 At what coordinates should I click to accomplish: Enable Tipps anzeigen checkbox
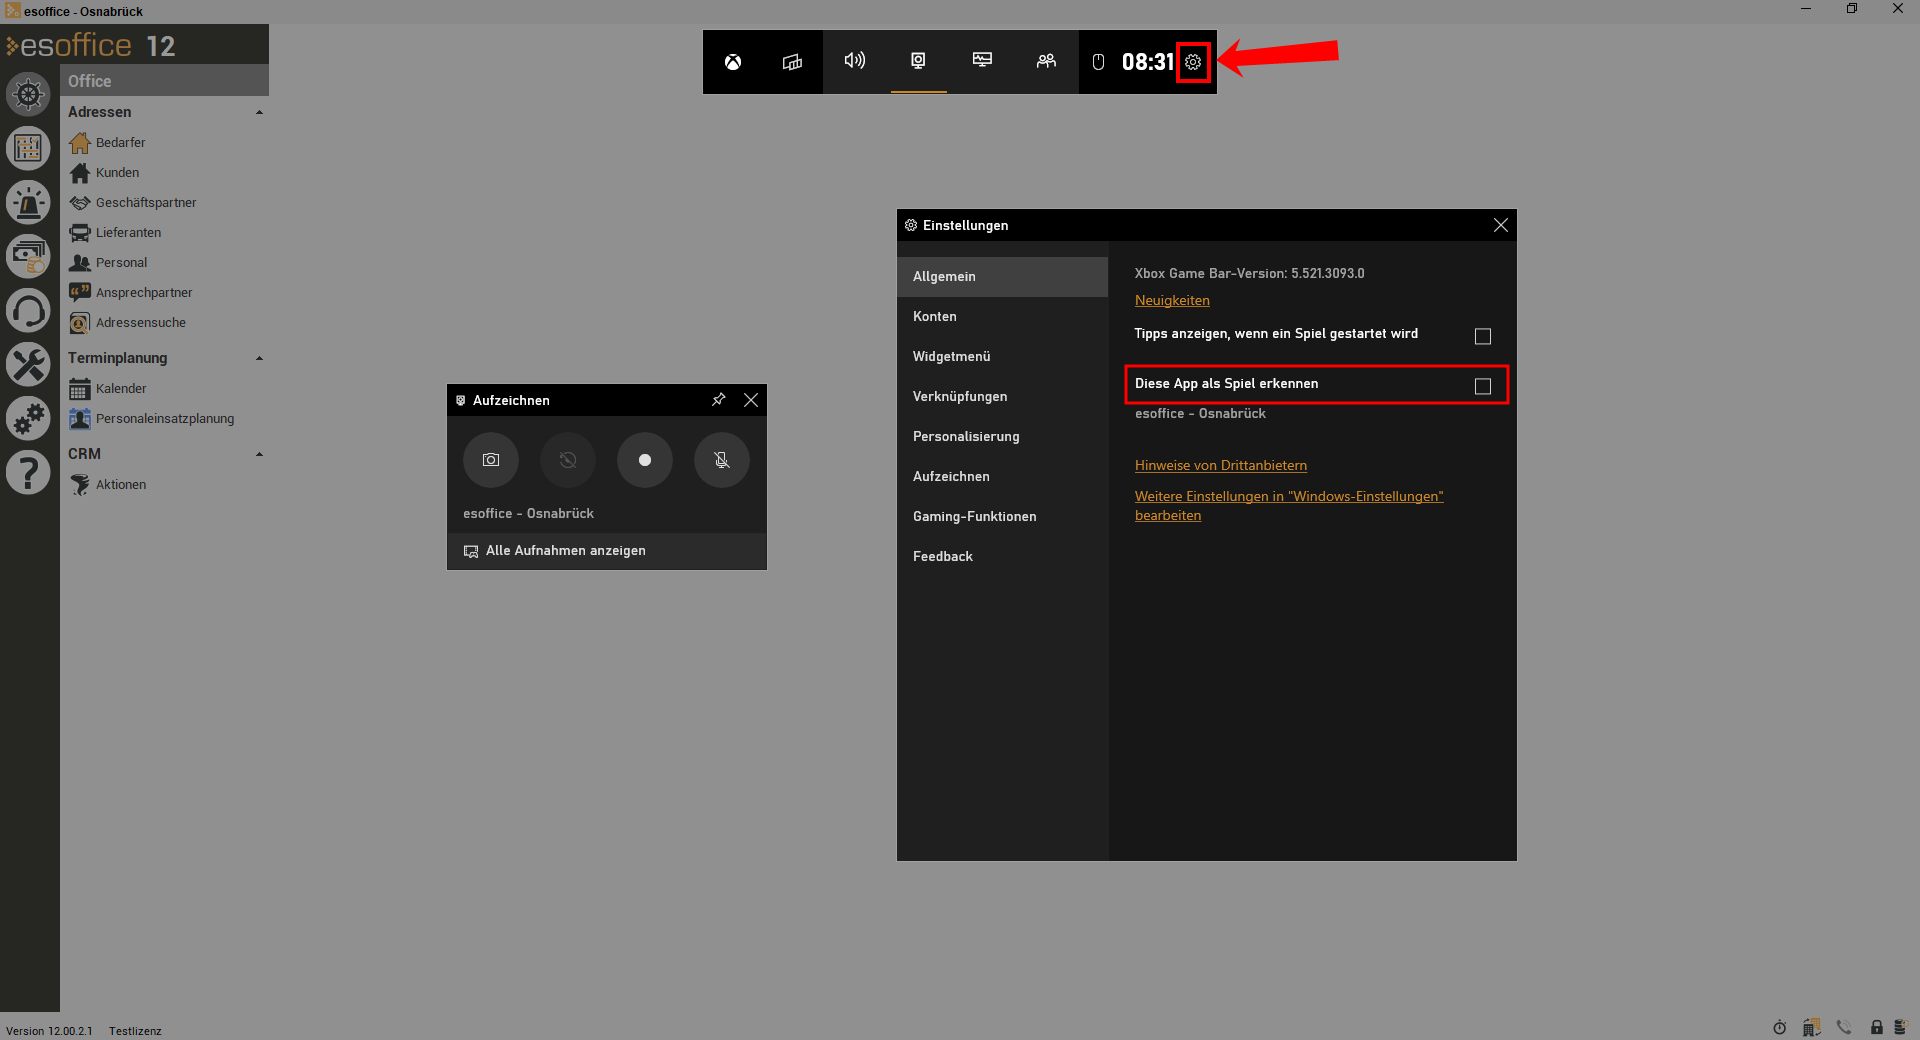coord(1483,336)
